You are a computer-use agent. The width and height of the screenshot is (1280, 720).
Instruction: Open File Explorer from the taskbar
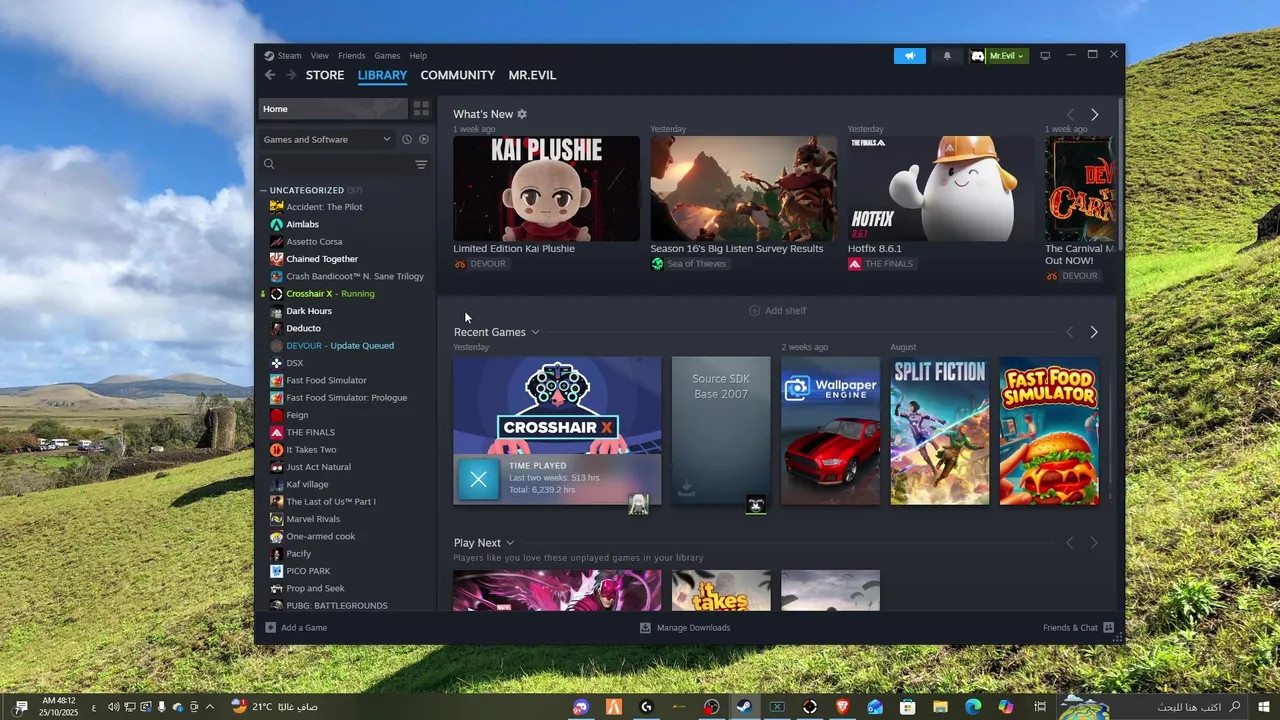[x=940, y=707]
